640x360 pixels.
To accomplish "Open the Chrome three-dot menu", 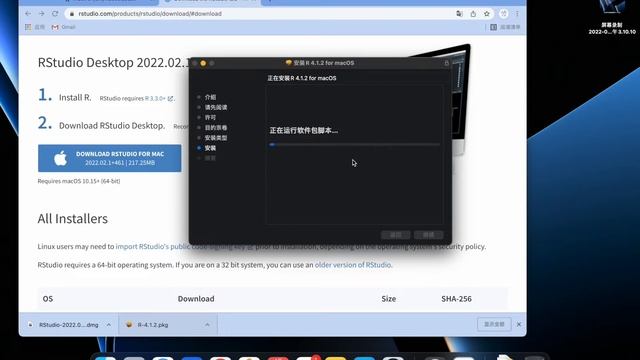I will [x=517, y=13].
